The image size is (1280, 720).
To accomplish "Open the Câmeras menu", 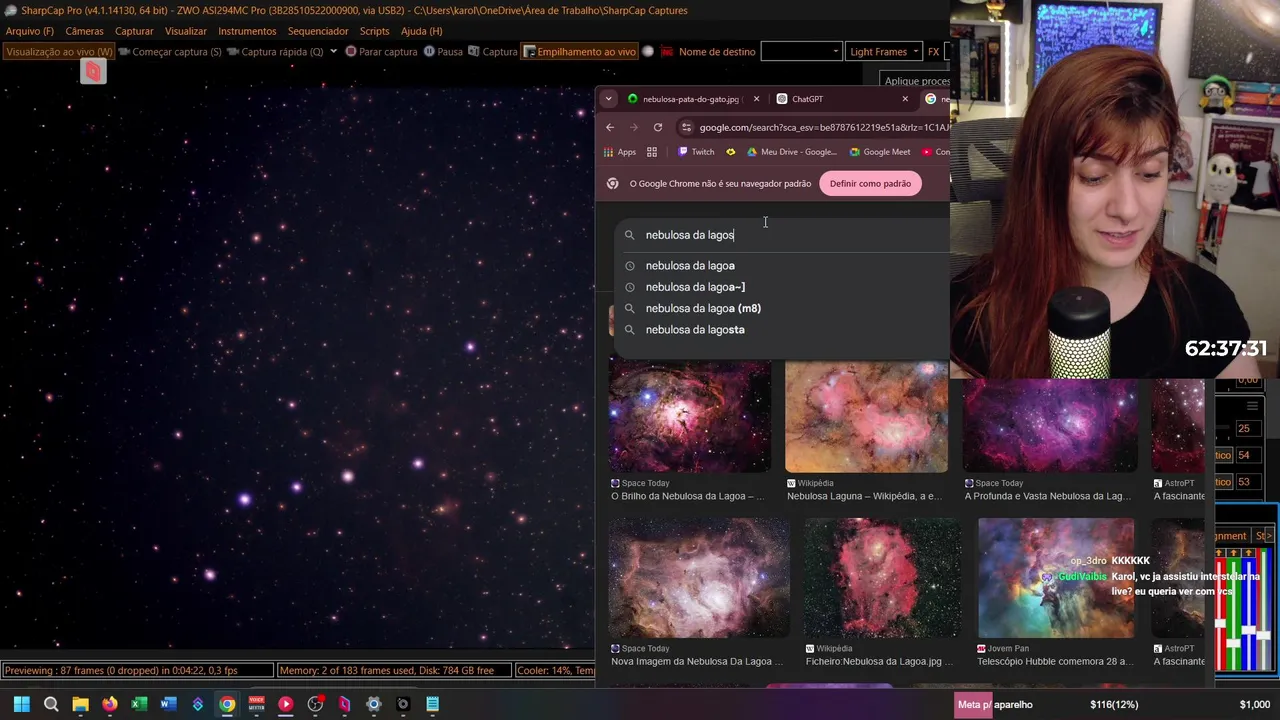I will point(84,31).
